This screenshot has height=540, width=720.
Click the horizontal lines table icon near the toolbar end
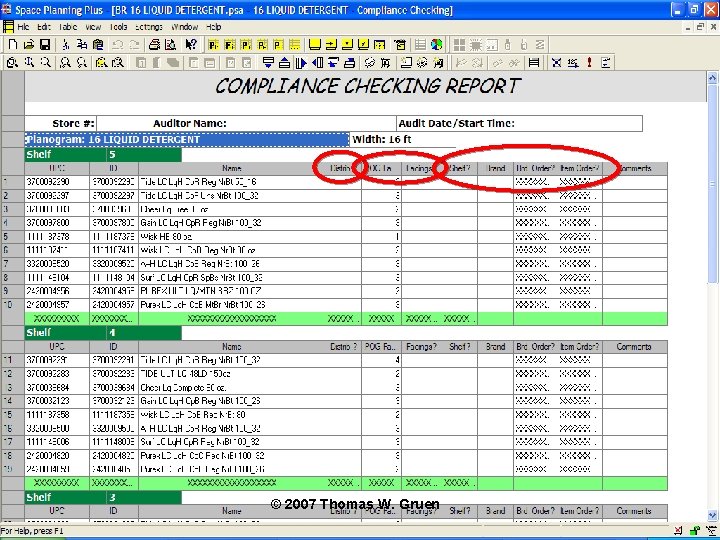534,62
